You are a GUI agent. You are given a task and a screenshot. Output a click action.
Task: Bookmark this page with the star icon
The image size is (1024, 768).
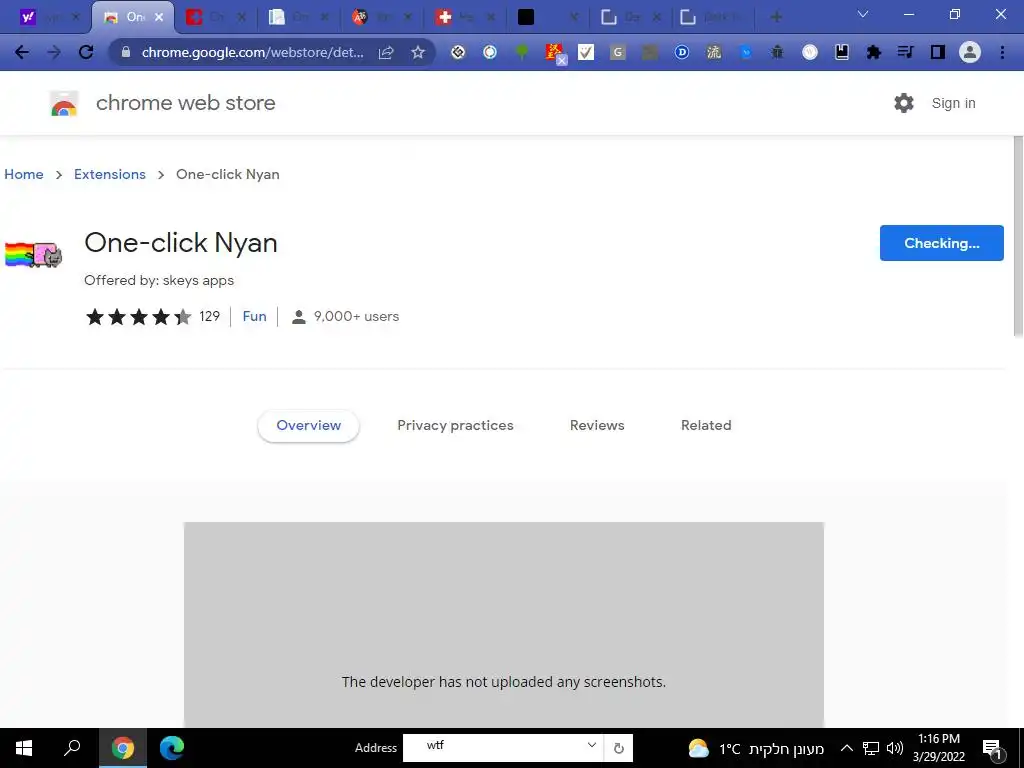(x=418, y=52)
